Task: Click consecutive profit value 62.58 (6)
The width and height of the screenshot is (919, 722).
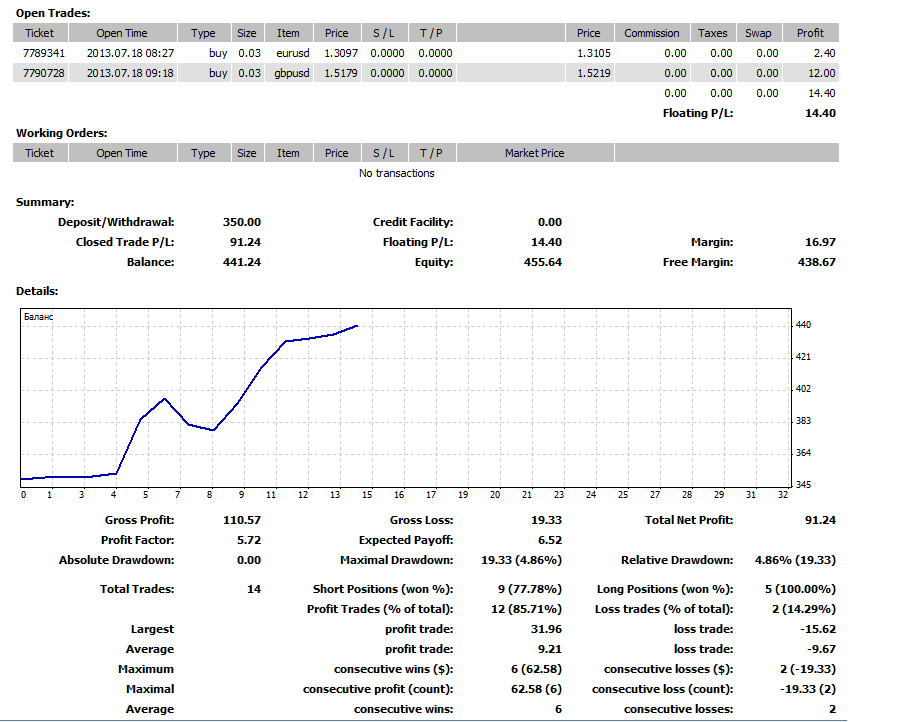Action: click(x=536, y=689)
